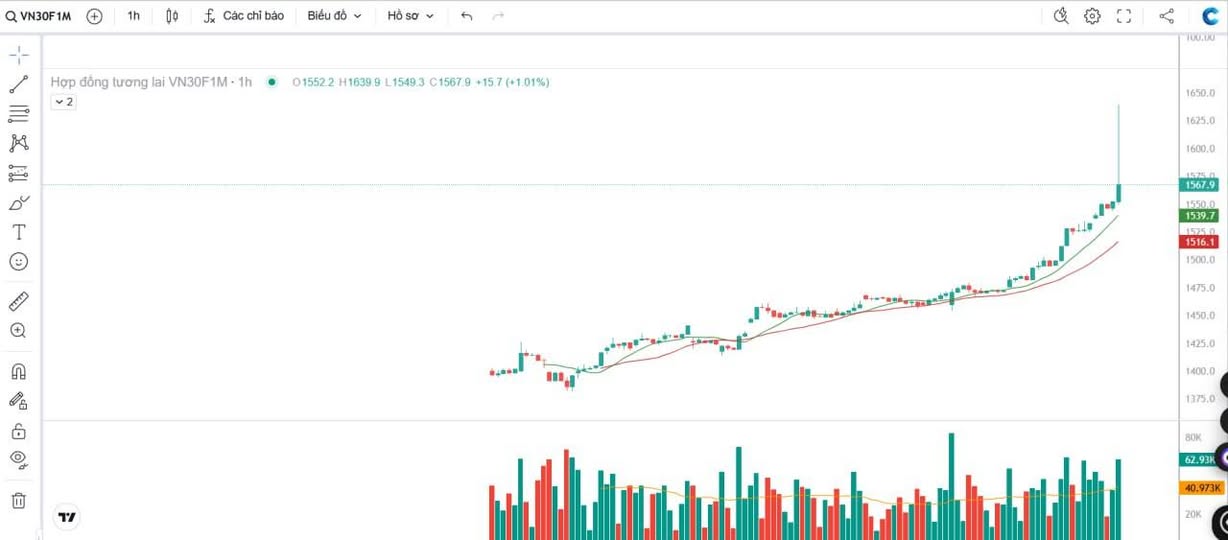Screen dimensions: 1228x540
Task: Toggle hide all drawings eye icon
Action: (x=18, y=460)
